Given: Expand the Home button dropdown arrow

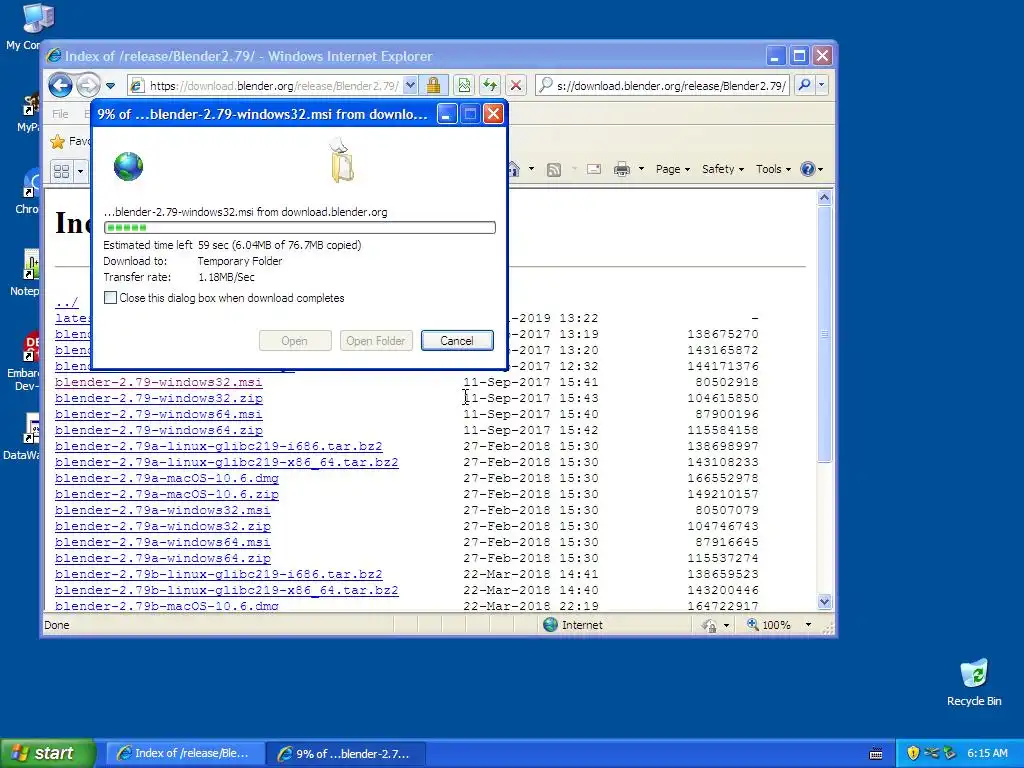Looking at the screenshot, I should tap(531, 169).
